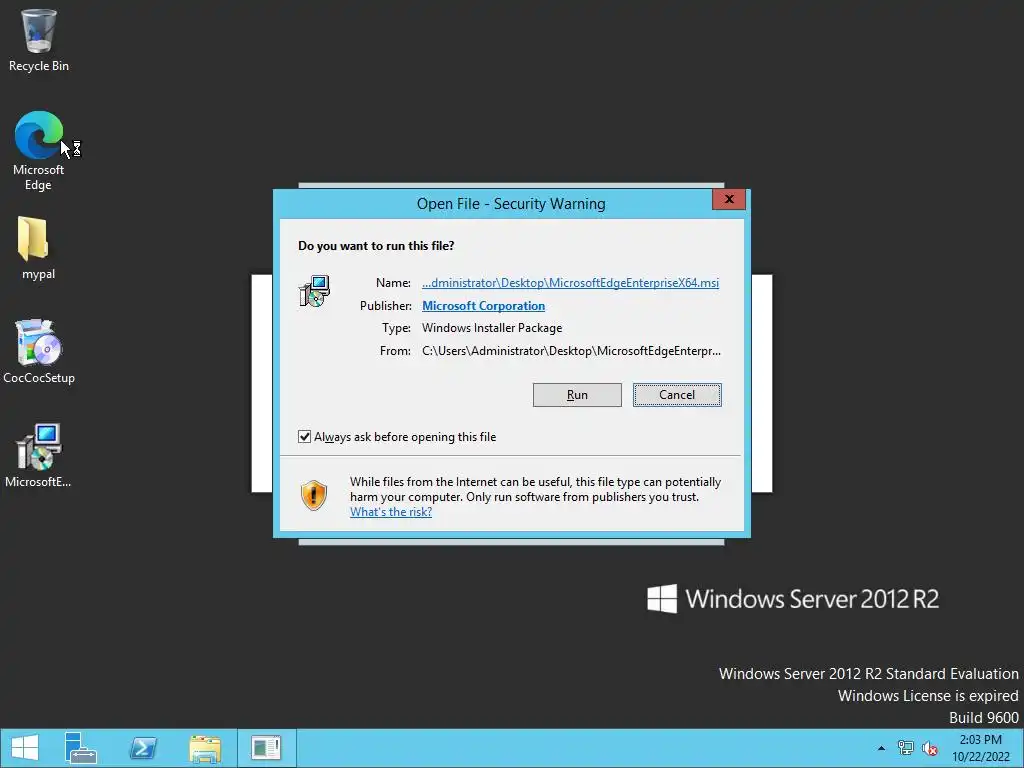Click the Cancel button
Image resolution: width=1024 pixels, height=768 pixels.
point(677,395)
